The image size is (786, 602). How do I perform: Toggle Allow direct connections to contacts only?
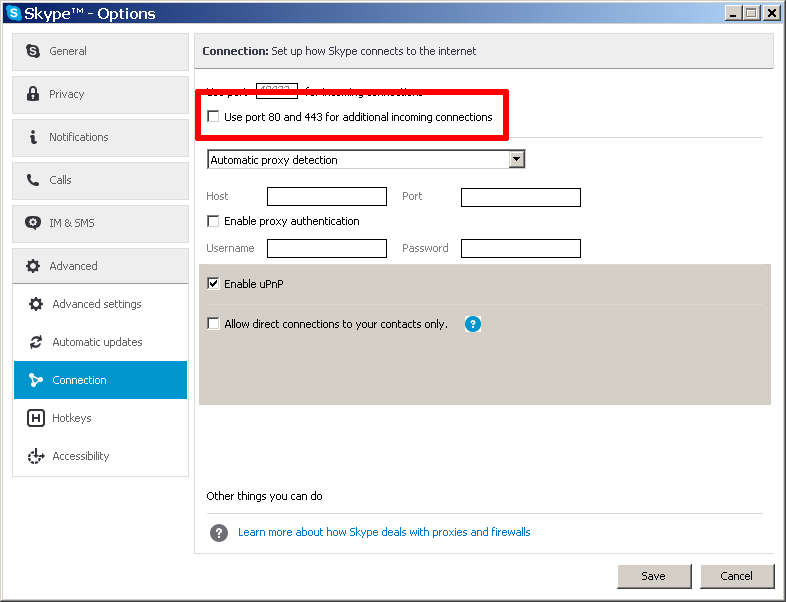pyautogui.click(x=213, y=324)
